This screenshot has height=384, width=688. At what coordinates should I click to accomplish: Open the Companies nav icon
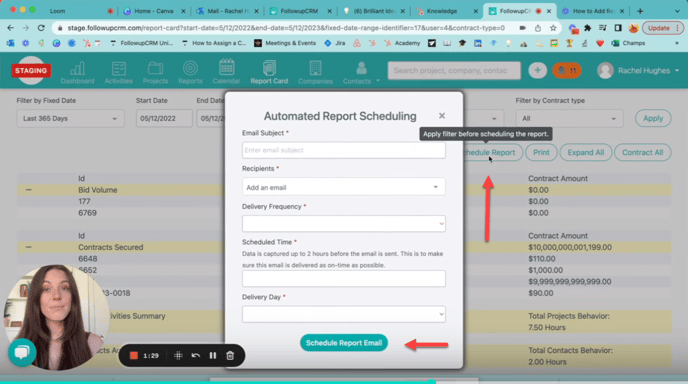tap(315, 72)
